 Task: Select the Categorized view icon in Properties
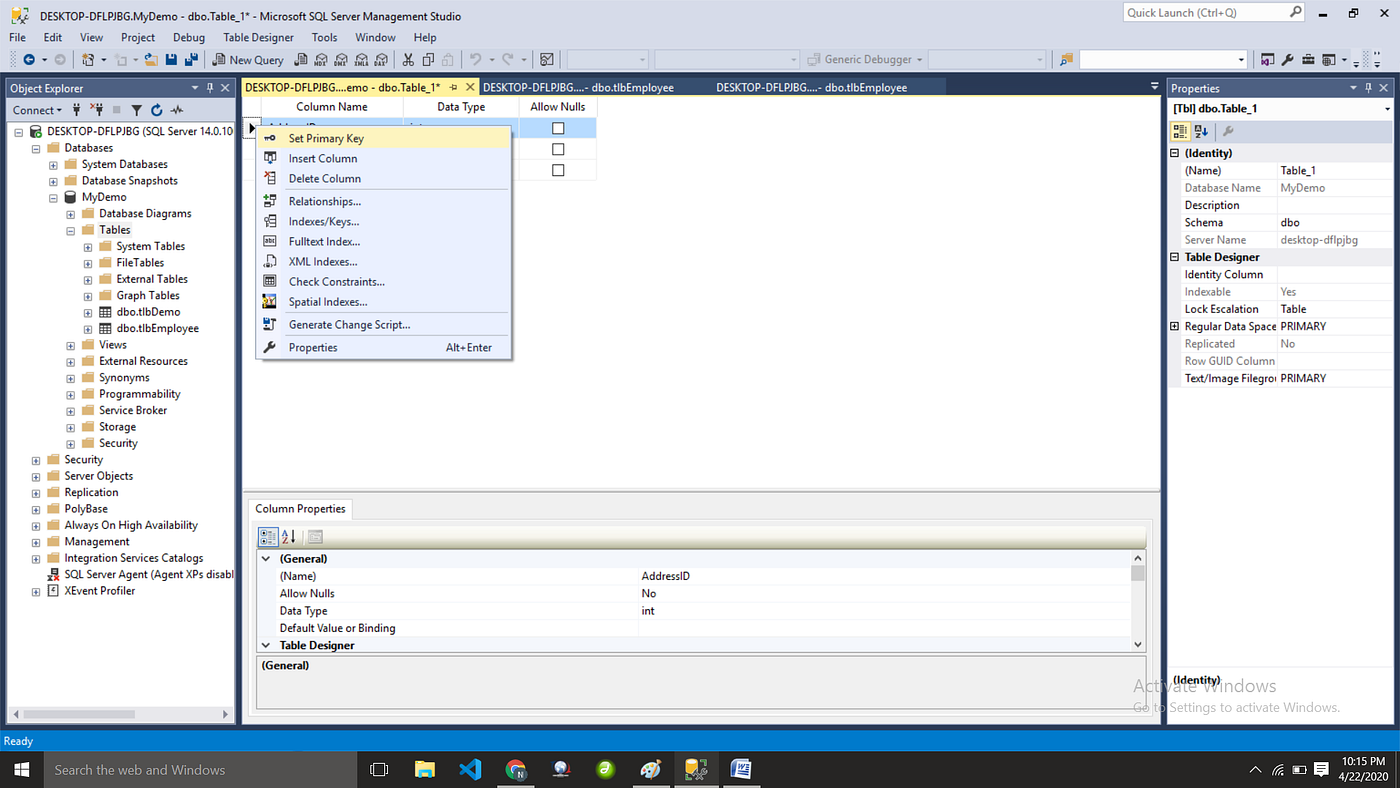point(1180,131)
